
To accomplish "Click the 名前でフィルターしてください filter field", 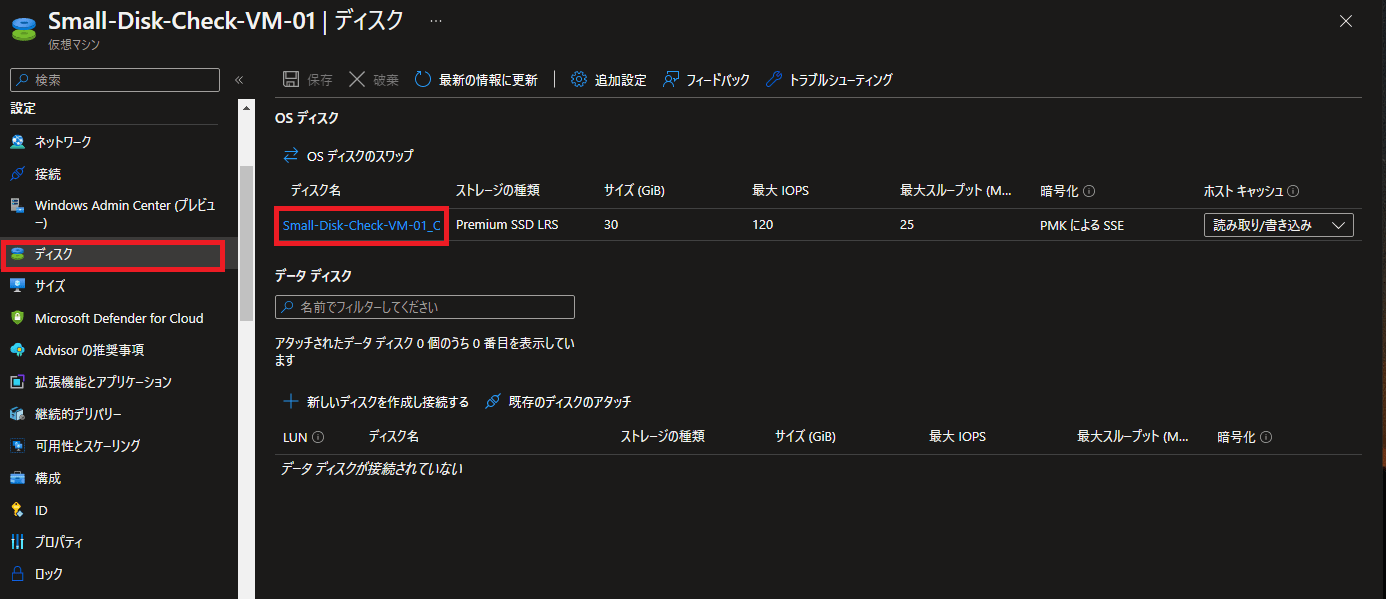I will click(x=425, y=307).
